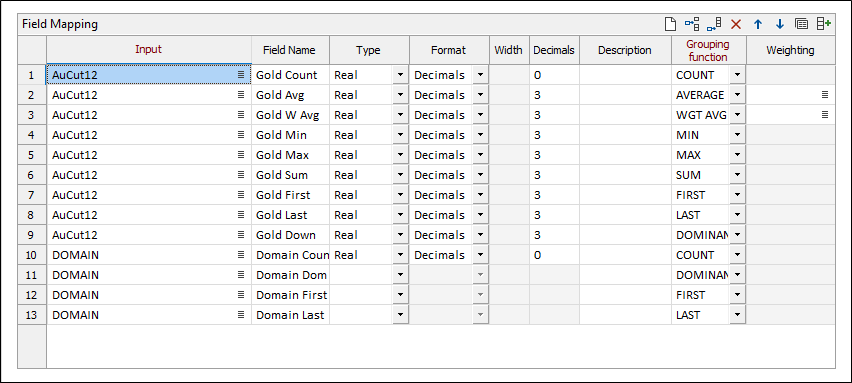Viewport: 852px width, 383px height.
Task: Click the Input column header
Action: click(x=148, y=50)
